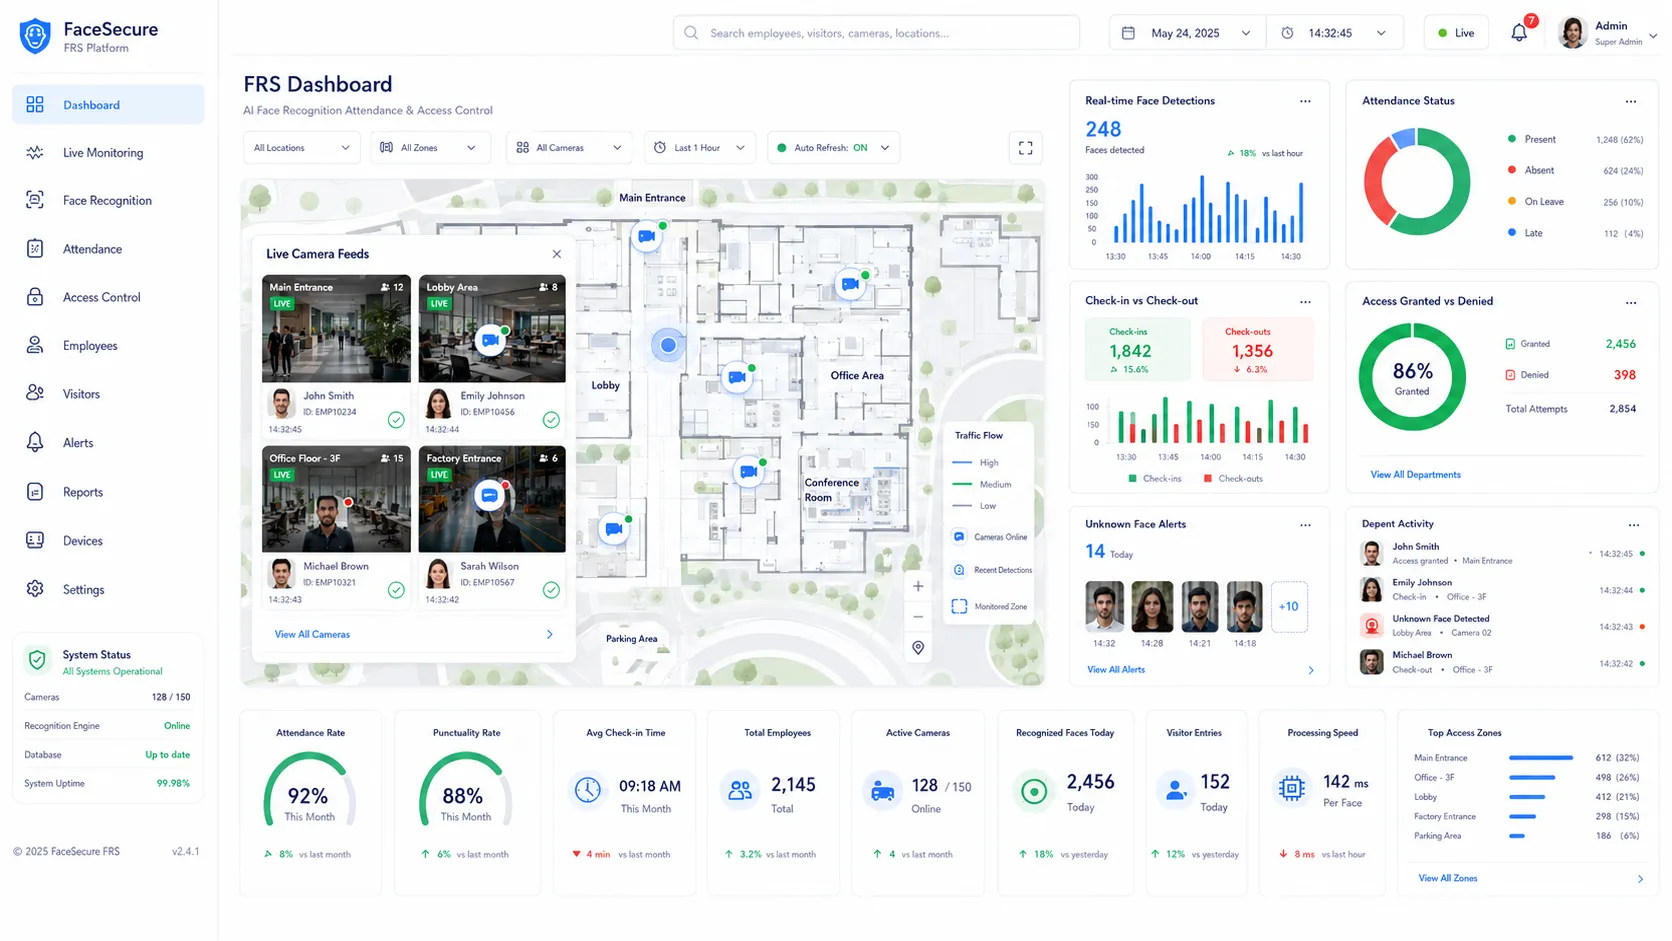Click the System Status shield icon

click(37, 660)
